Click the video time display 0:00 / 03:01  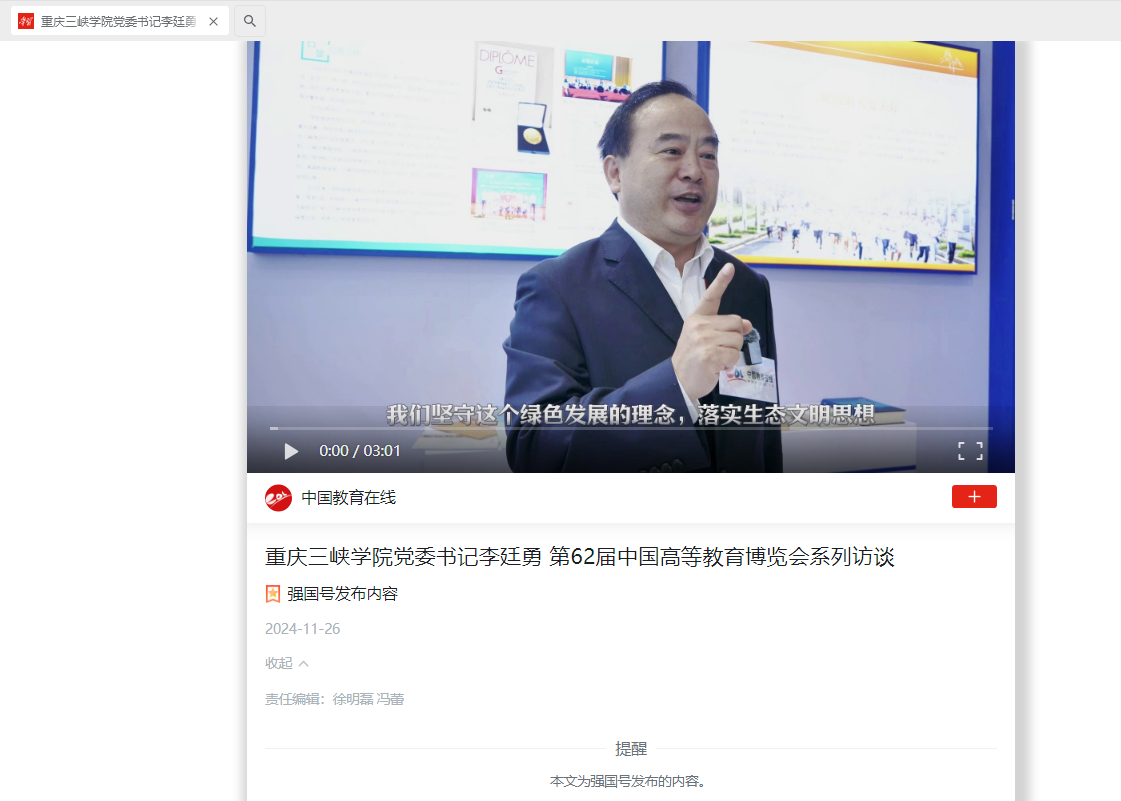click(360, 451)
